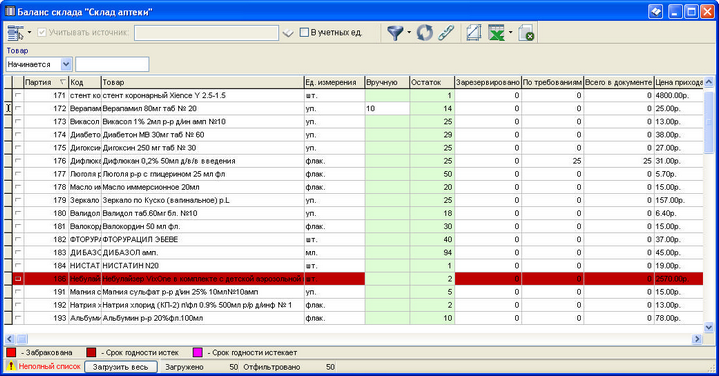
Task: Click the dark red 'Срок годности истек' swatch
Action: click(91, 352)
